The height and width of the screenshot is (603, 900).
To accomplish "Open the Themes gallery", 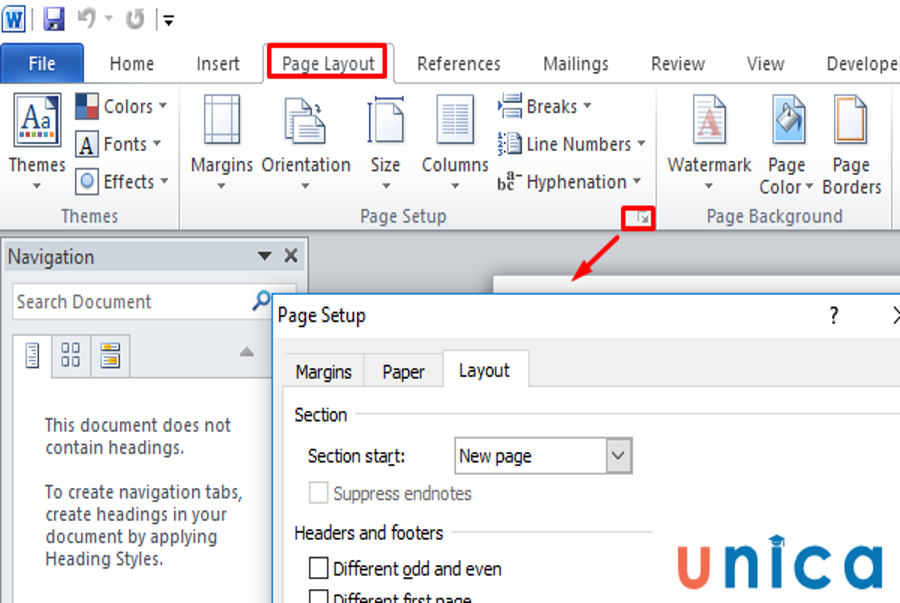I will [37, 142].
